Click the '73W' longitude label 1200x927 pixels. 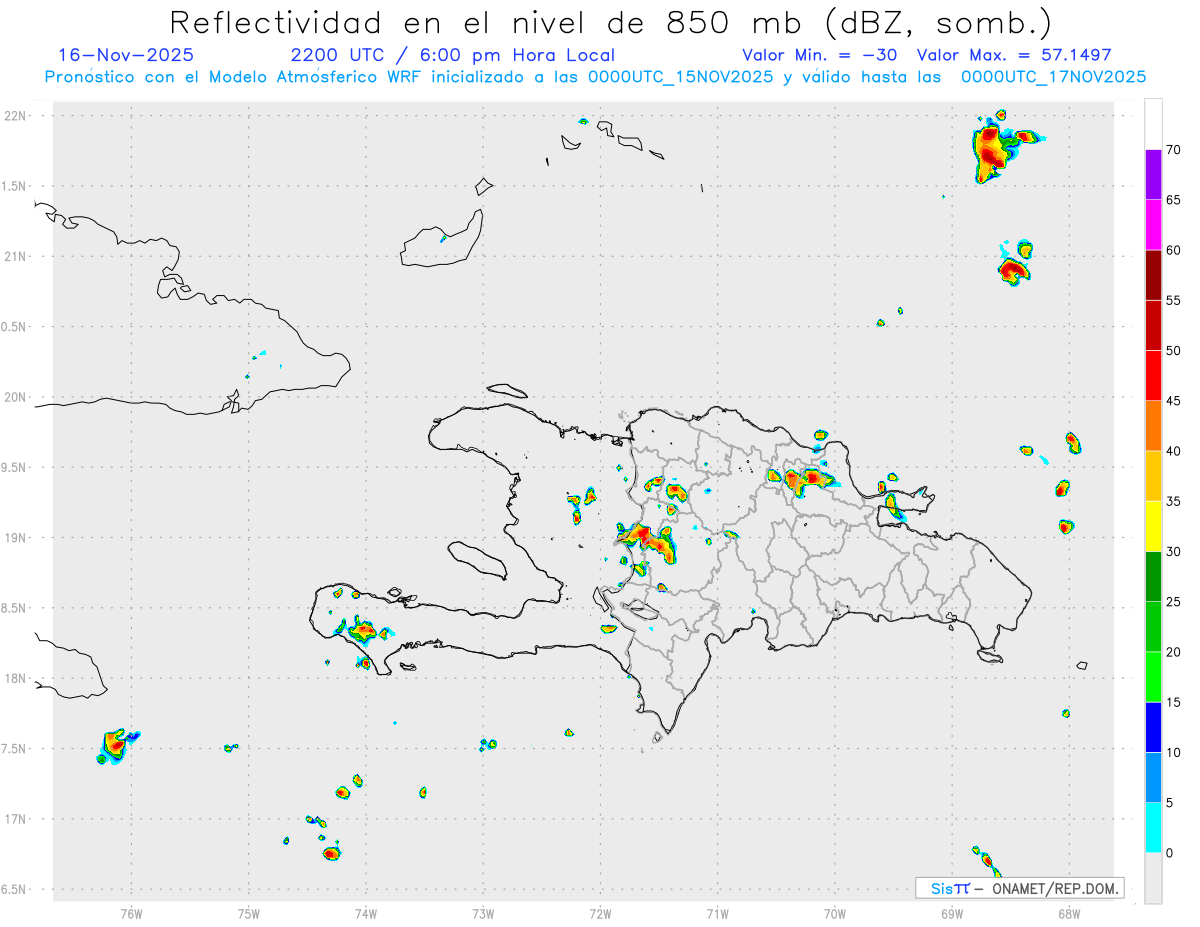tap(483, 913)
